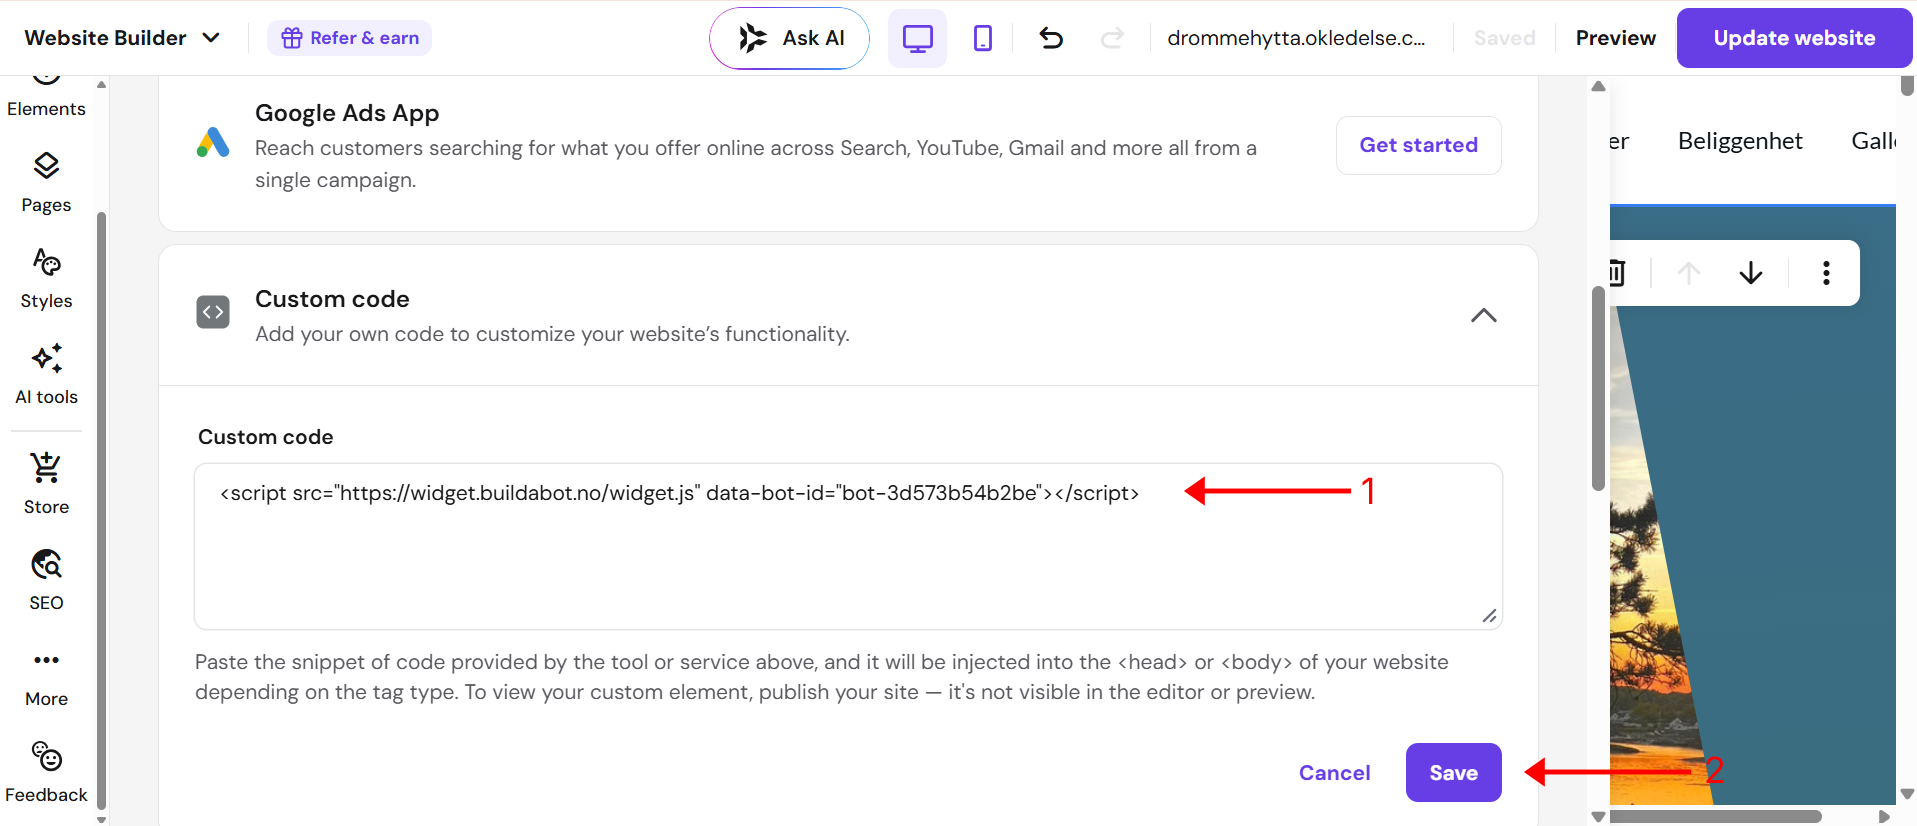Move section down with arrow icon
Viewport: 1917px width, 826px height.
[1750, 273]
